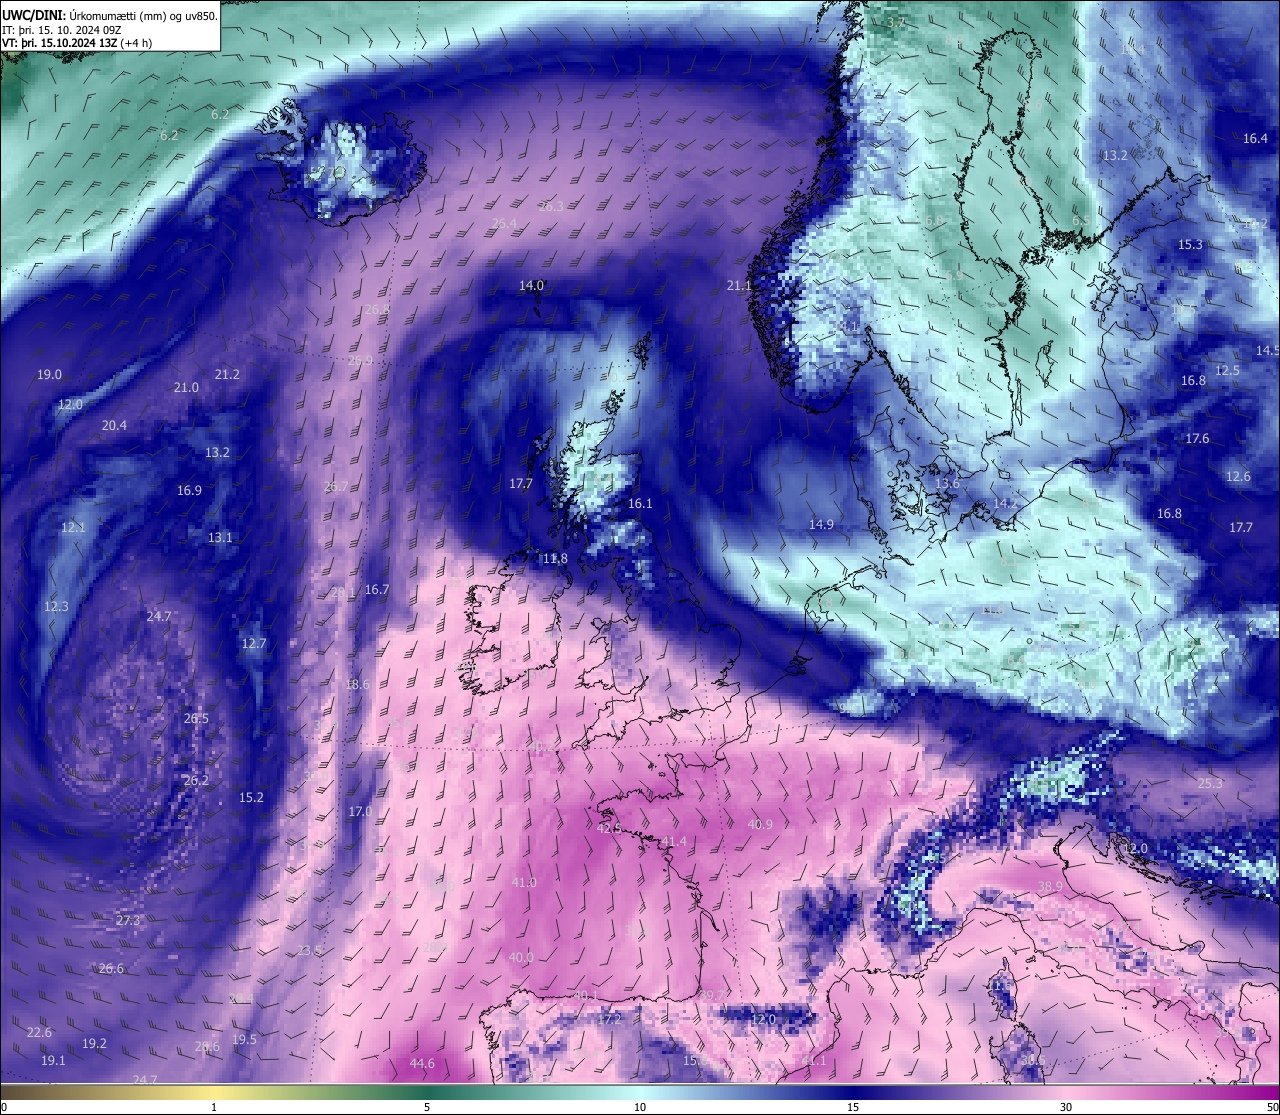The width and height of the screenshot is (1280, 1115).
Task: Click the map value '3.7' over northern Norway
Action: 896,22
